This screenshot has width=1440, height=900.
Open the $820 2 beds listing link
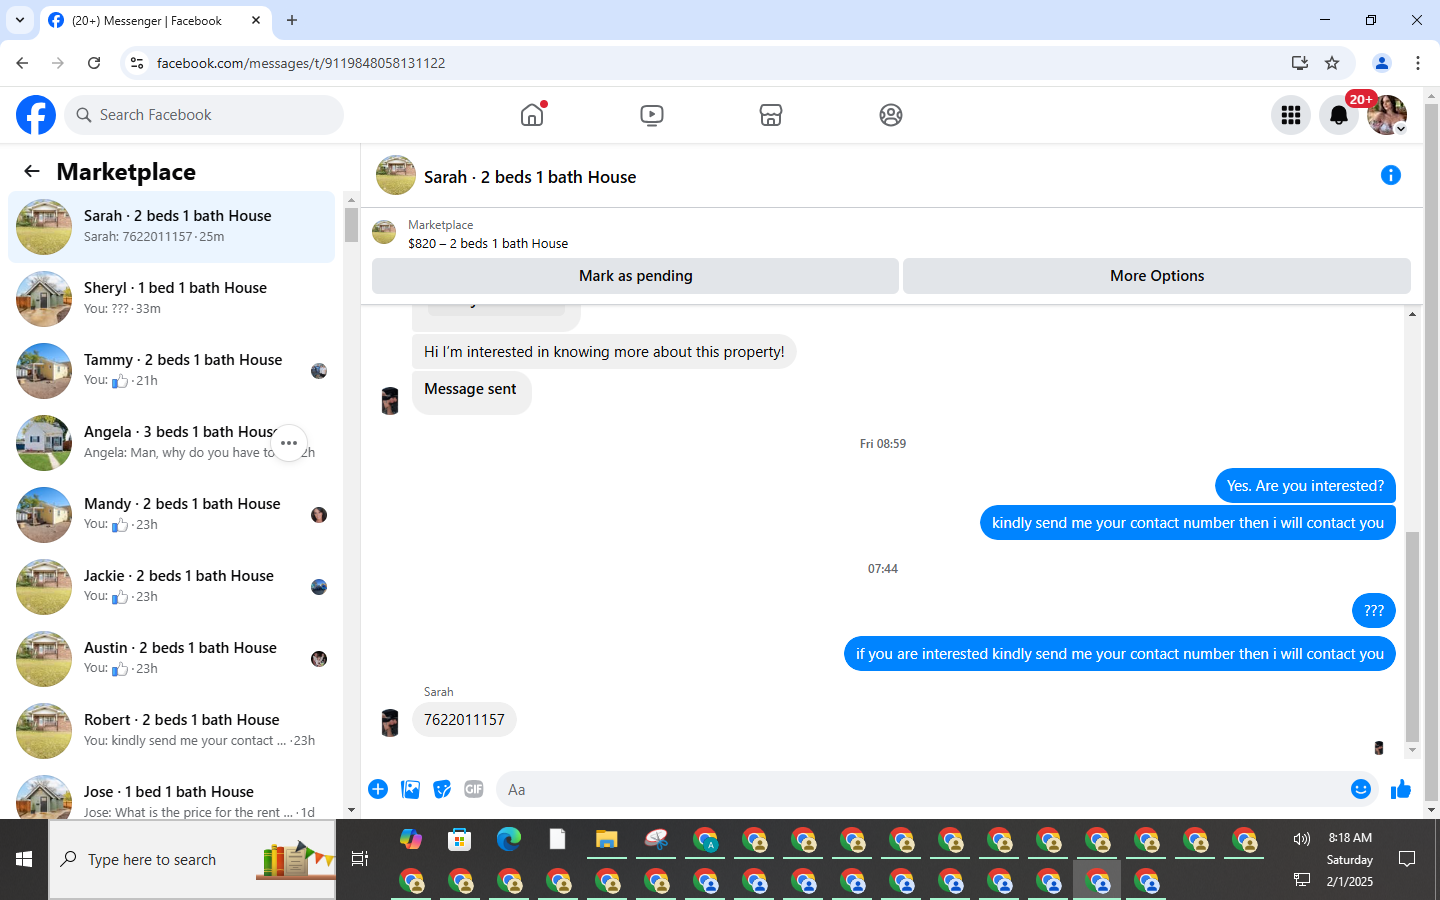pyautogui.click(x=488, y=243)
